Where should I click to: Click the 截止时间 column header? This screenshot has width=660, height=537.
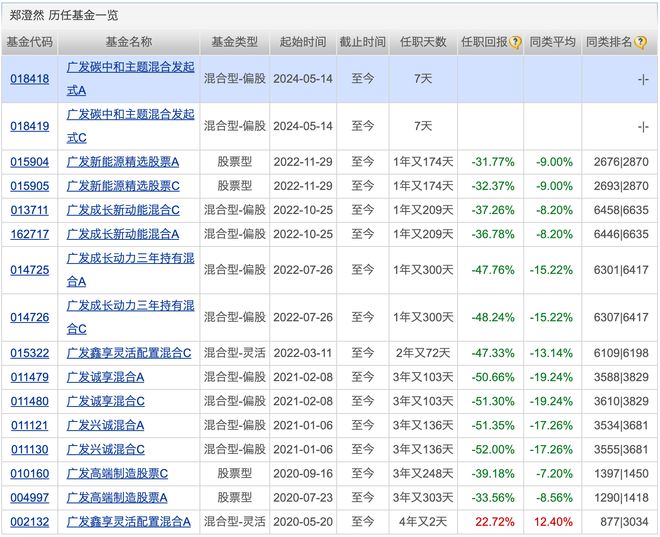pos(363,42)
